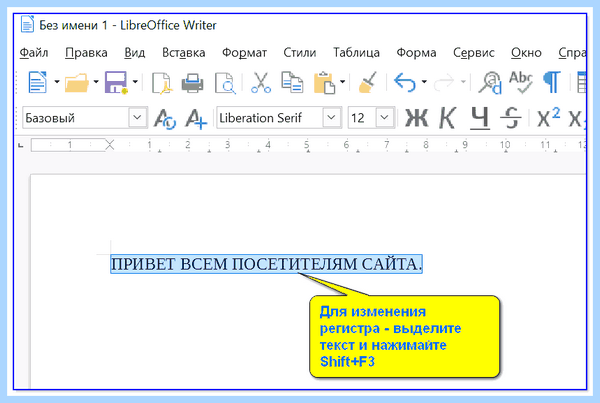
Task: Open the Стили menu
Action: point(300,53)
